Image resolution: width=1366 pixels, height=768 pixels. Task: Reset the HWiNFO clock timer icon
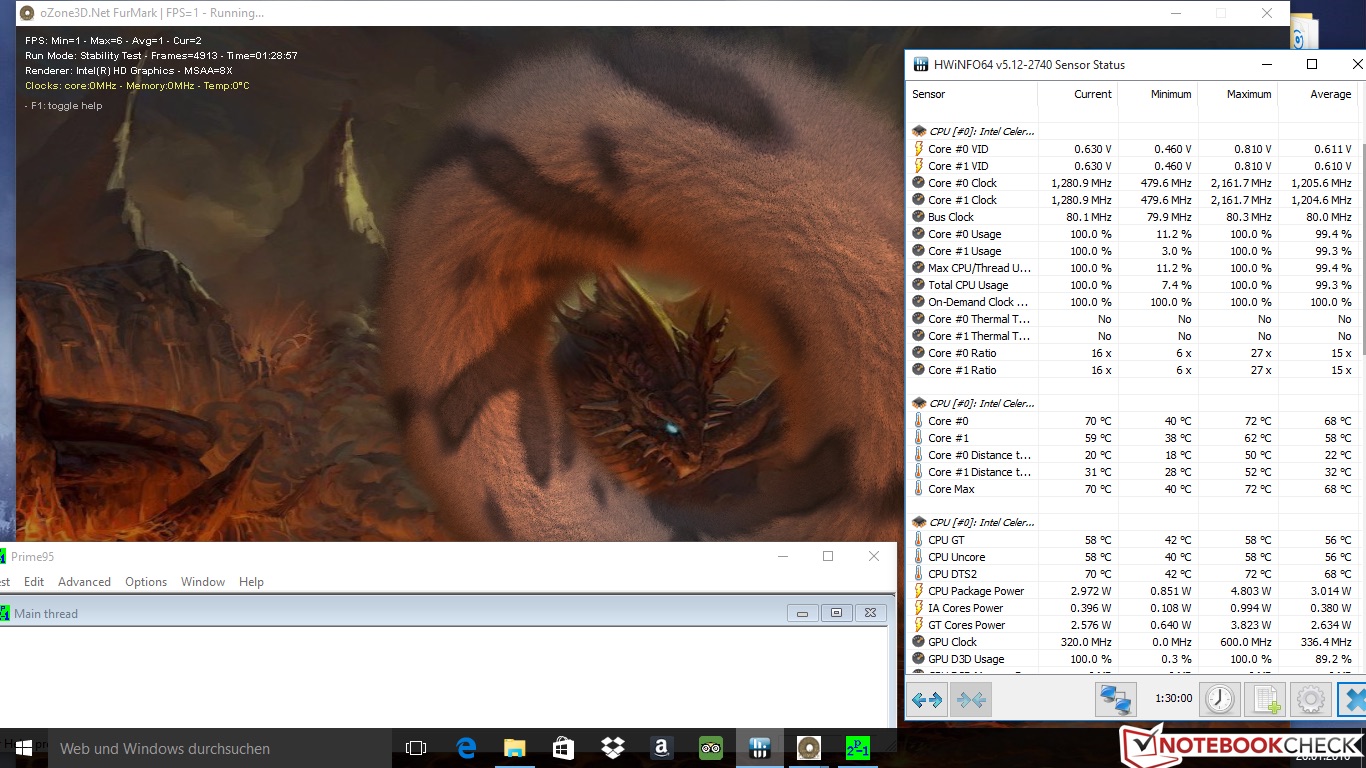[1219, 699]
